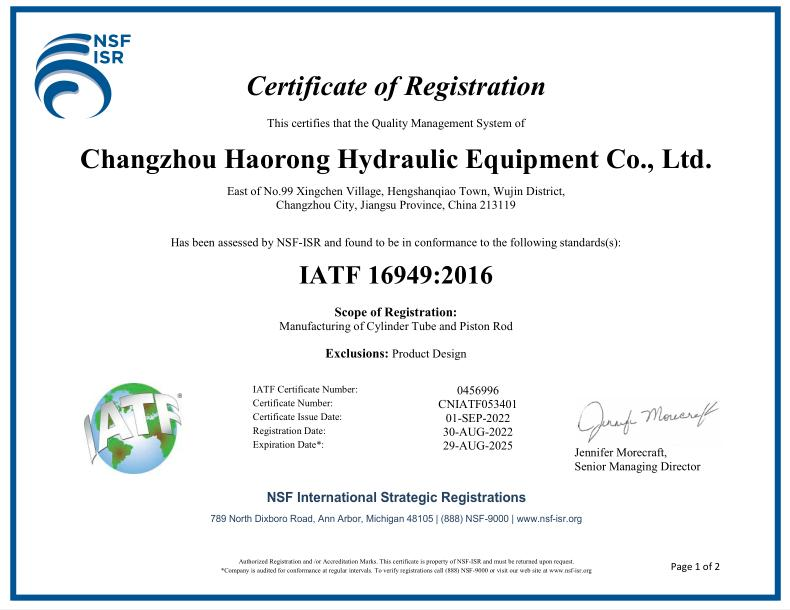Viewport: 790px width, 610px height.
Task: Click the Exclusions: Product Design line
Action: click(x=395, y=354)
